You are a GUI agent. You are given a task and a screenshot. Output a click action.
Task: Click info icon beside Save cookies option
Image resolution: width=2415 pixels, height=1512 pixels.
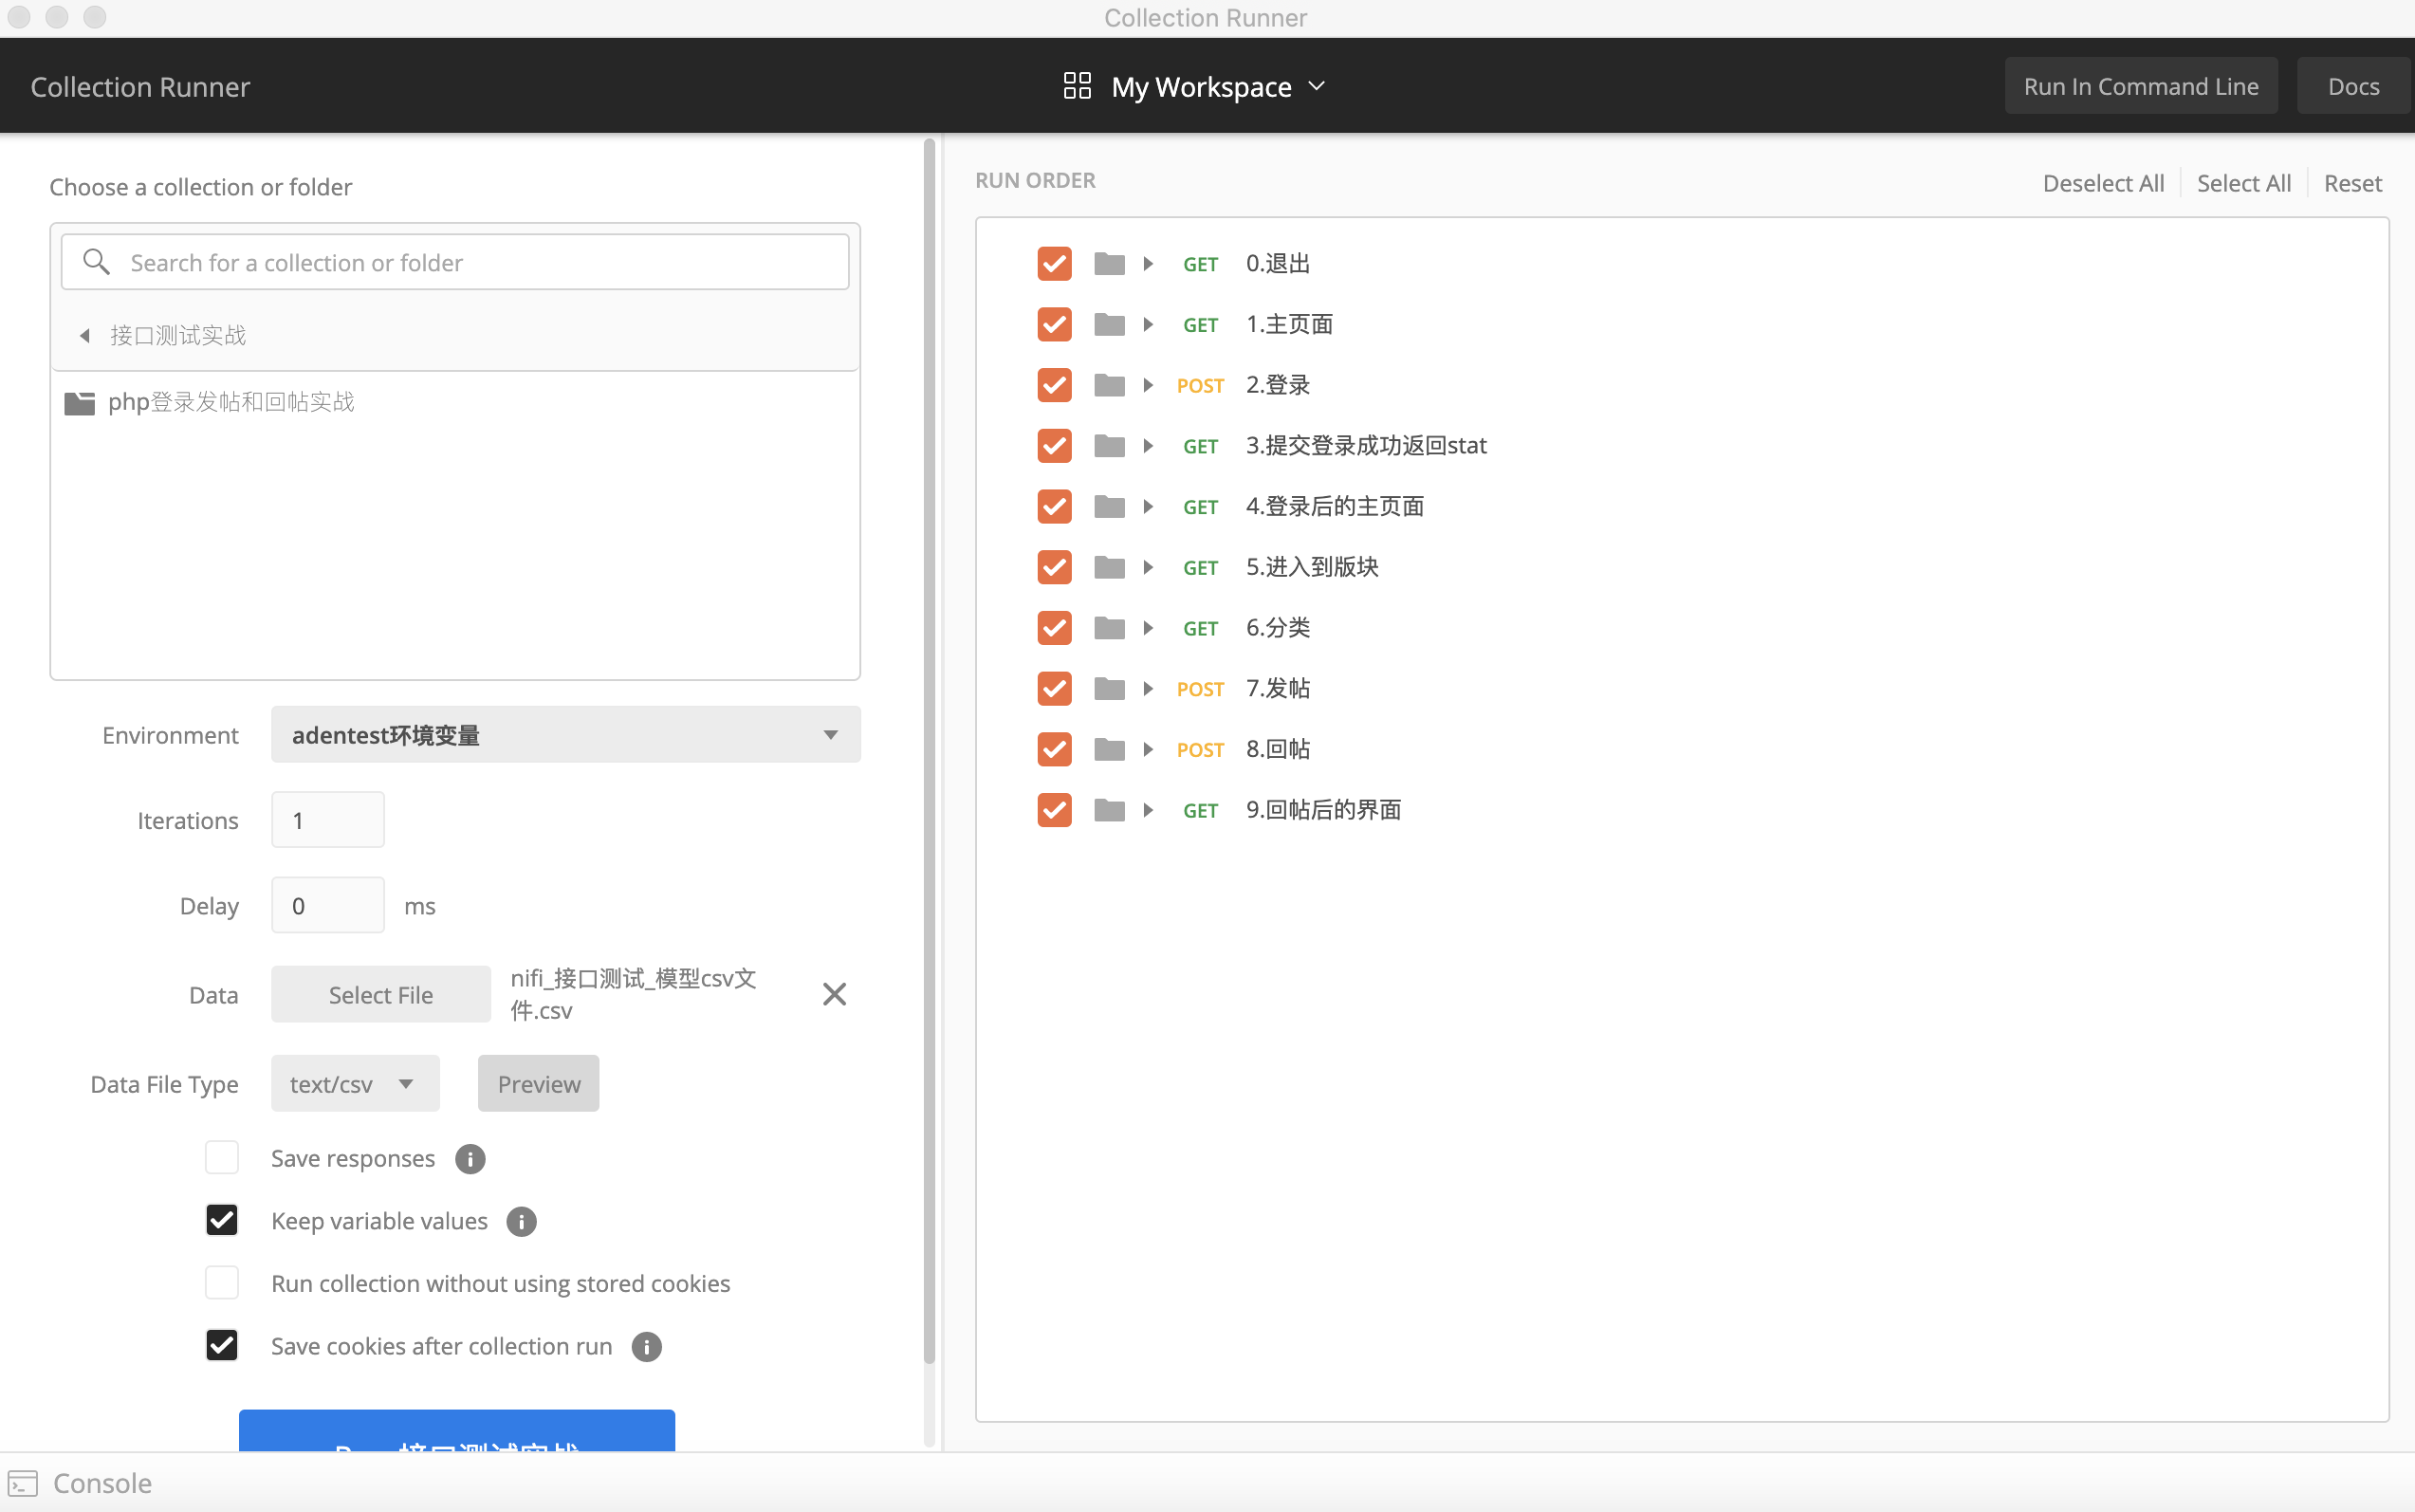pos(646,1346)
